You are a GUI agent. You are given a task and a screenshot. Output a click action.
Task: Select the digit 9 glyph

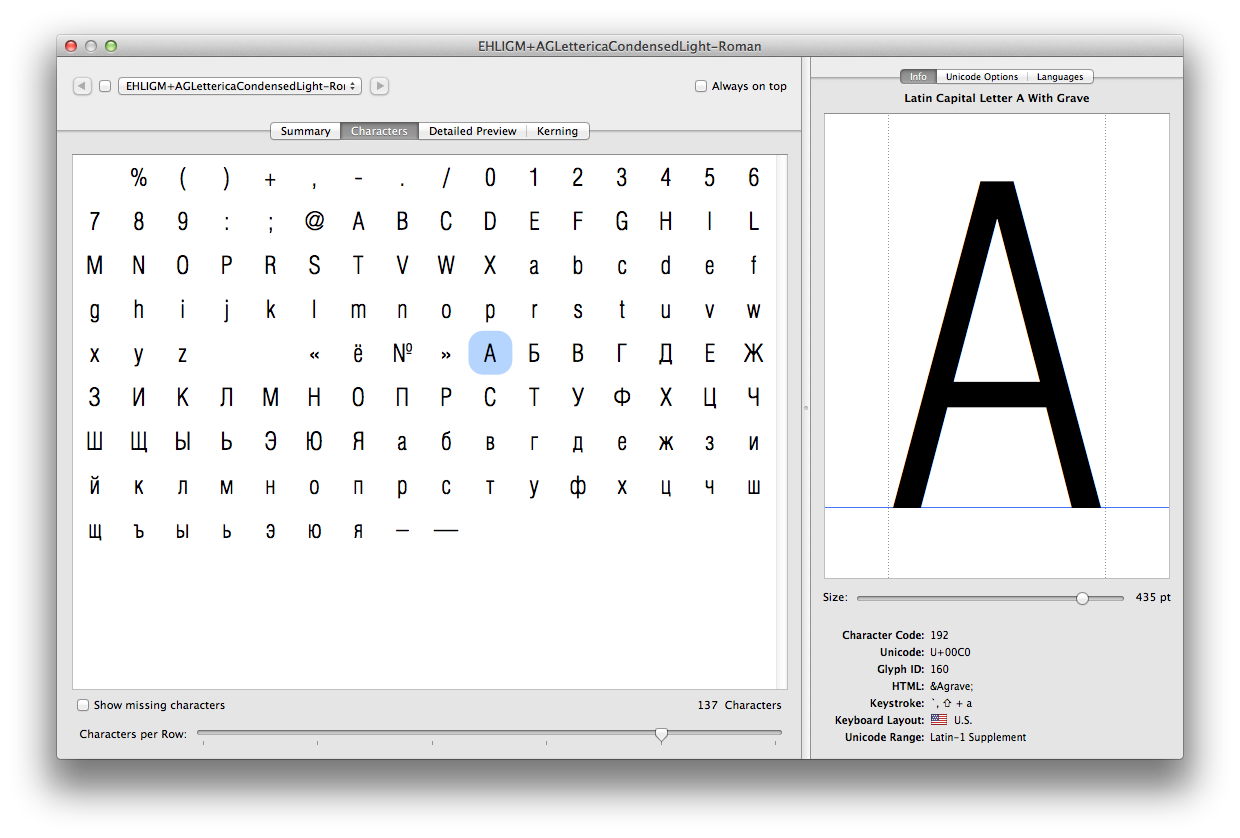click(x=182, y=222)
